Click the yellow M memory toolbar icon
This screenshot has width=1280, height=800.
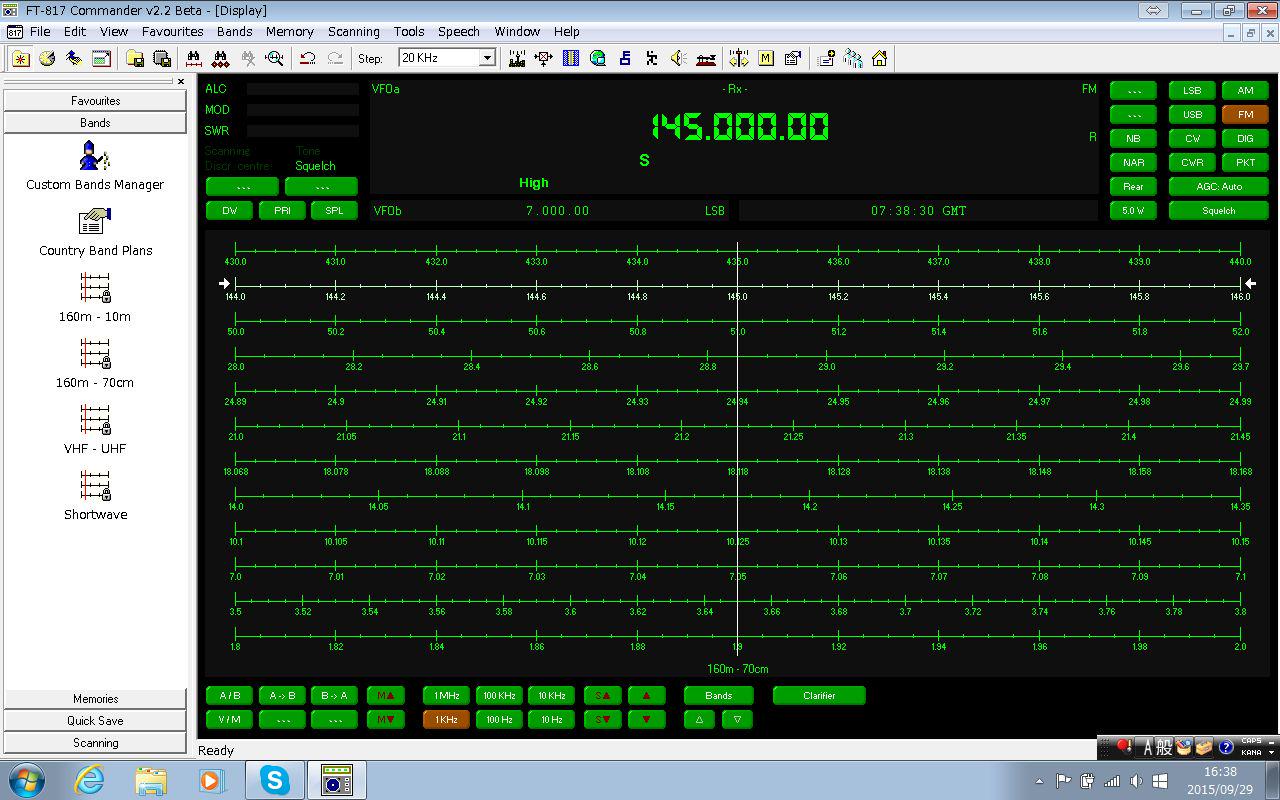(x=766, y=59)
